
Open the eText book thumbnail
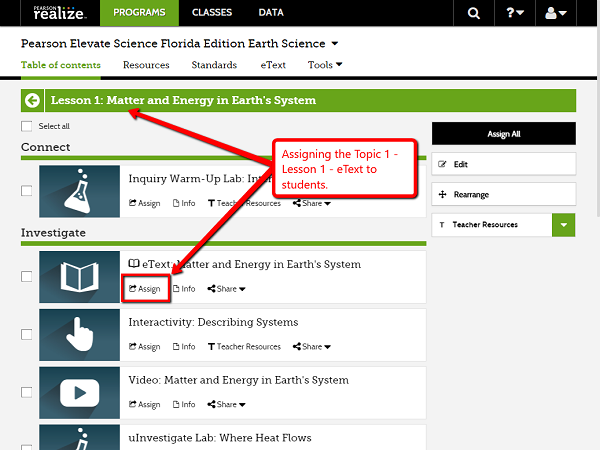coord(79,276)
